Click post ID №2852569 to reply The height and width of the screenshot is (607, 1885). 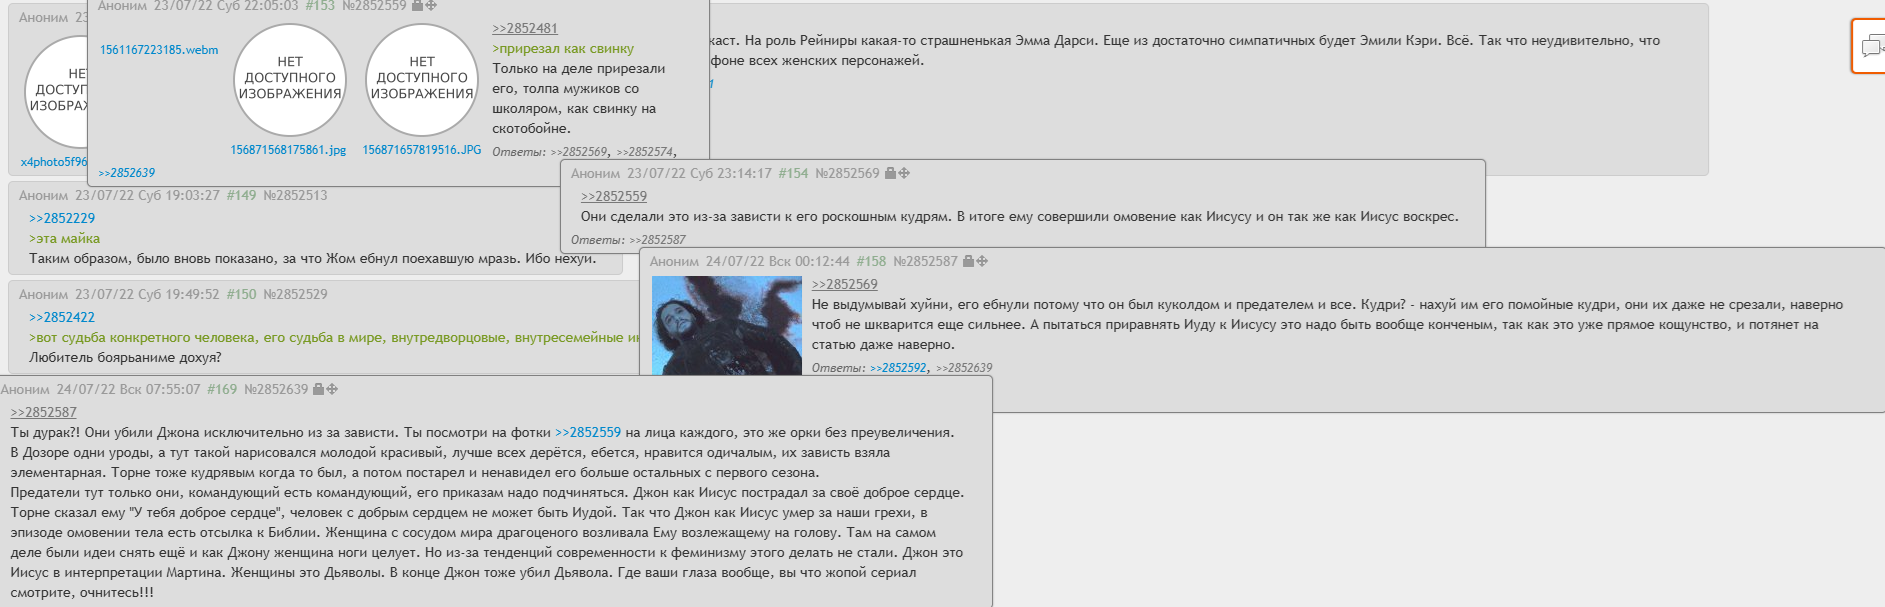click(x=847, y=173)
